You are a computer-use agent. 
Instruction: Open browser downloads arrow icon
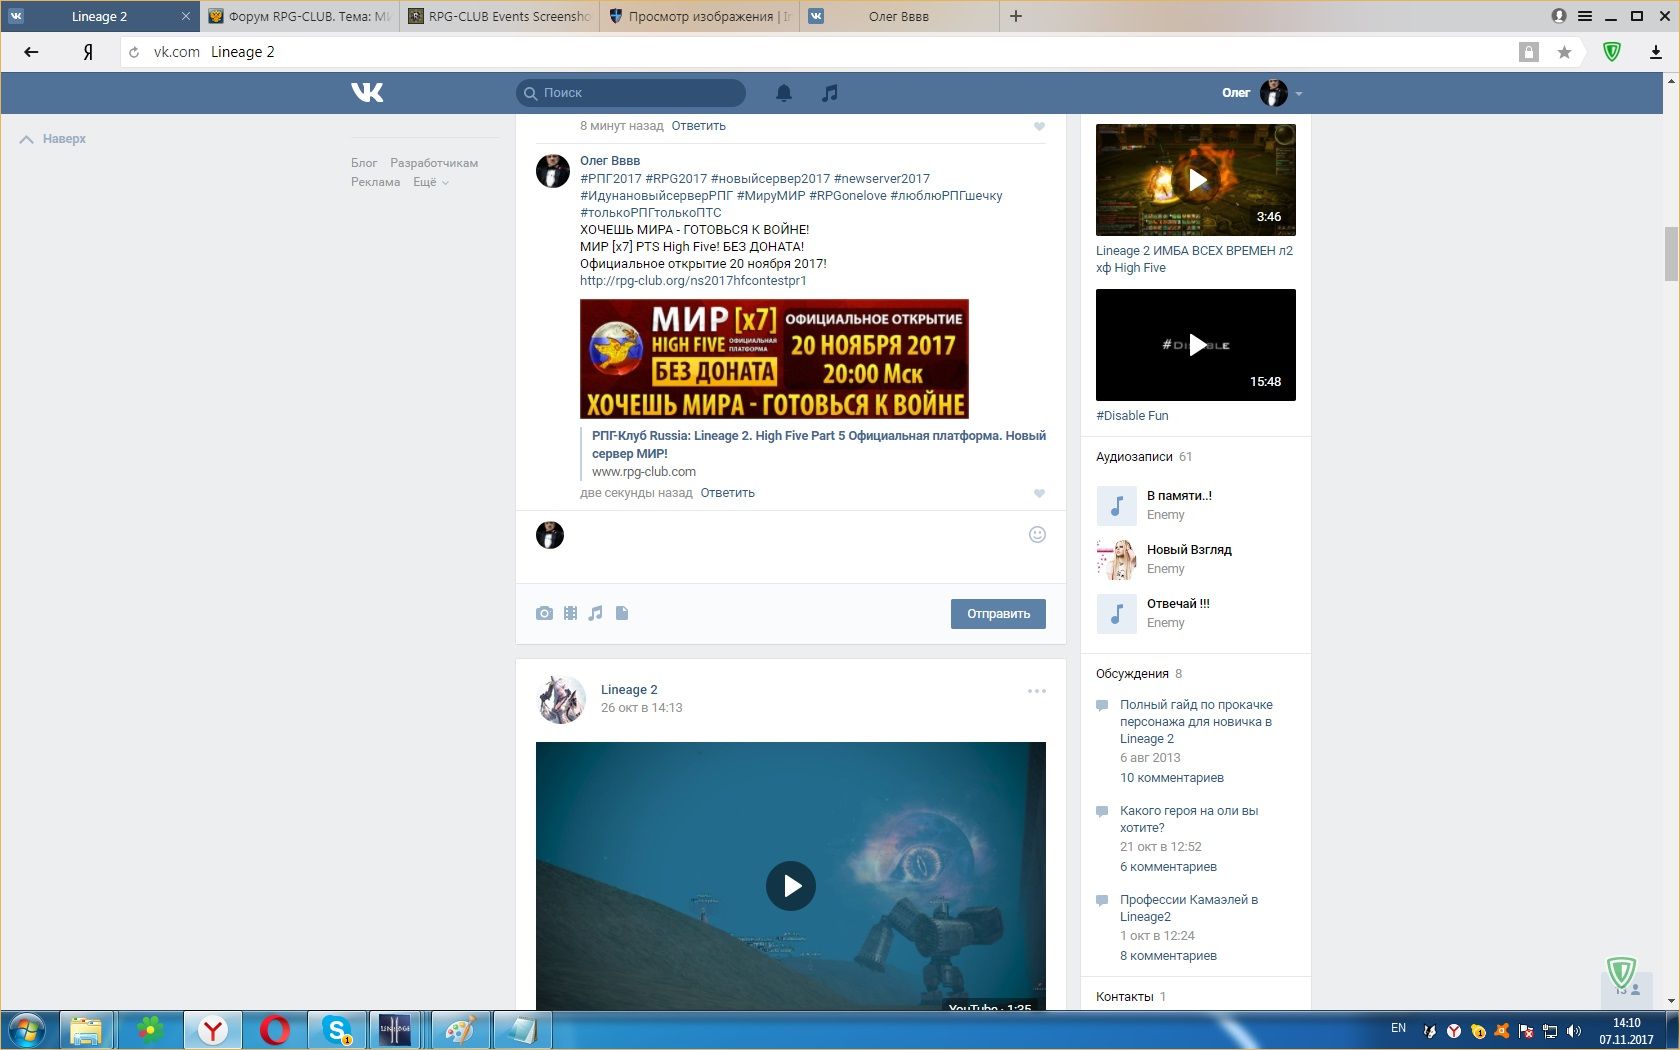1656,52
